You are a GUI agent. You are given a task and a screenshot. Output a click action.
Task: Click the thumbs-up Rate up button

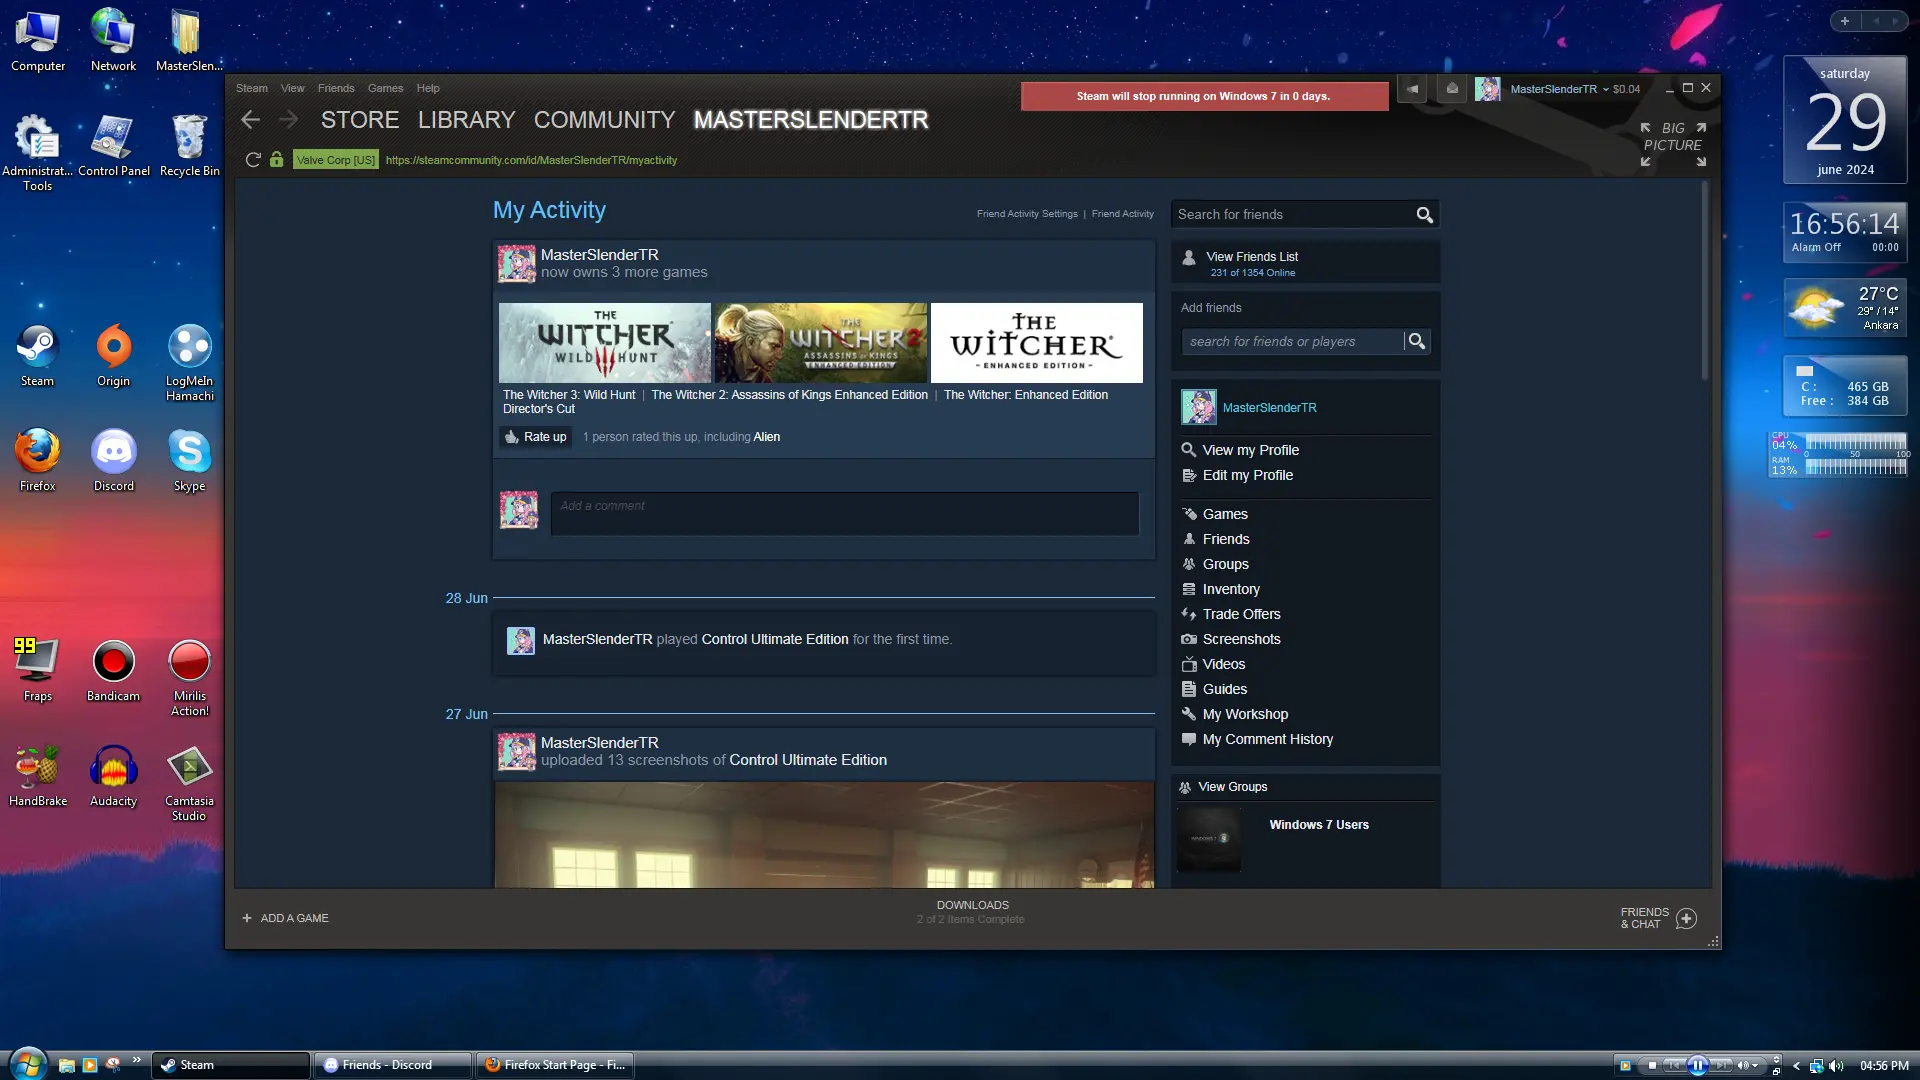[536, 437]
